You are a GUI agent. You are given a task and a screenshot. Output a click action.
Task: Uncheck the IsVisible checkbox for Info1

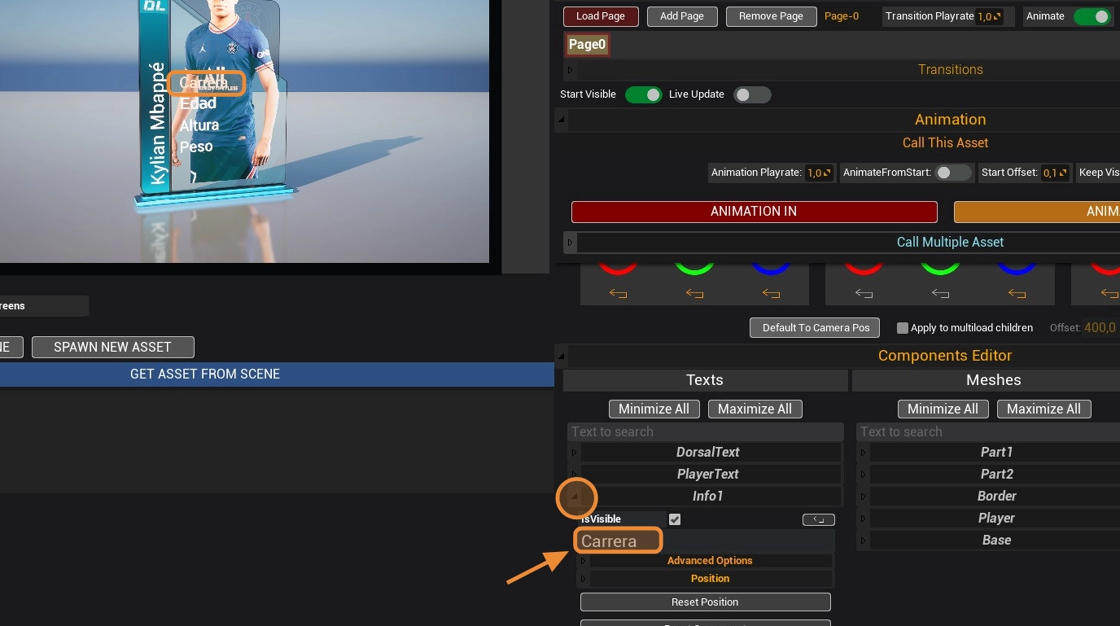tap(674, 520)
